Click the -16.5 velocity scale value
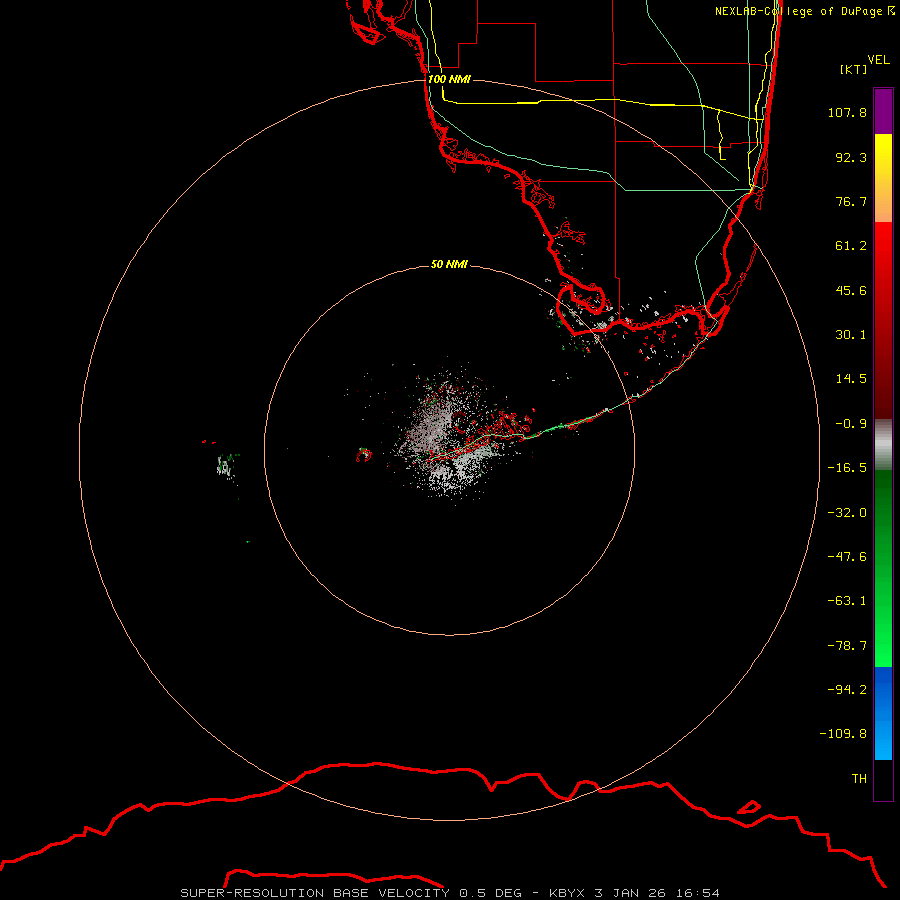Viewport: 900px width, 900px height. click(847, 468)
